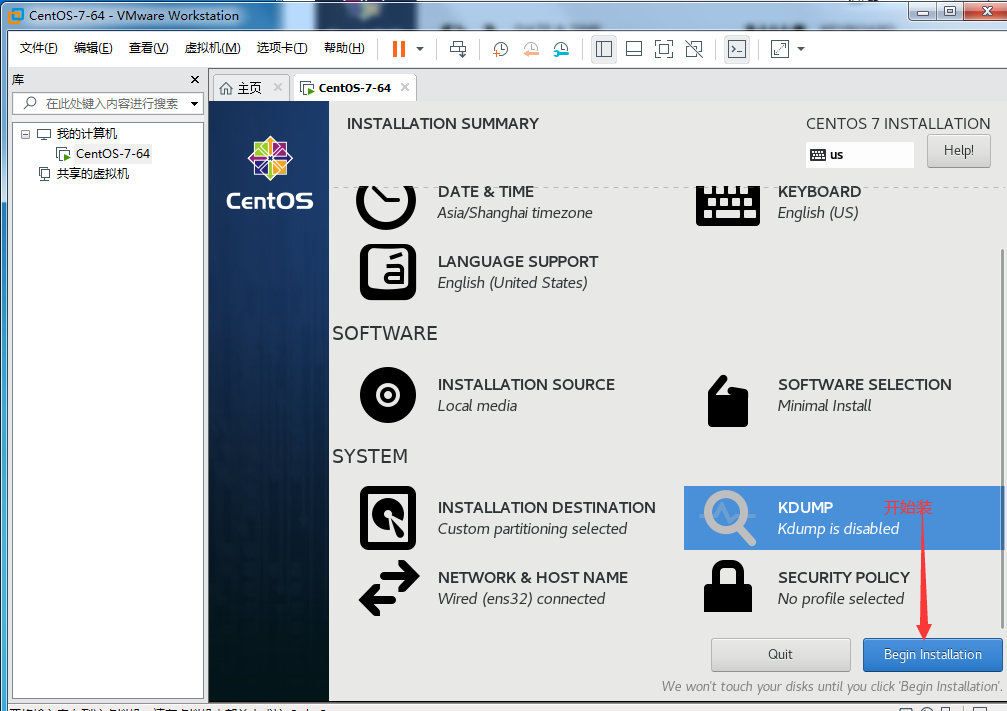The image size is (1007, 711).
Task: Close the 主页 tab
Action: 277,87
